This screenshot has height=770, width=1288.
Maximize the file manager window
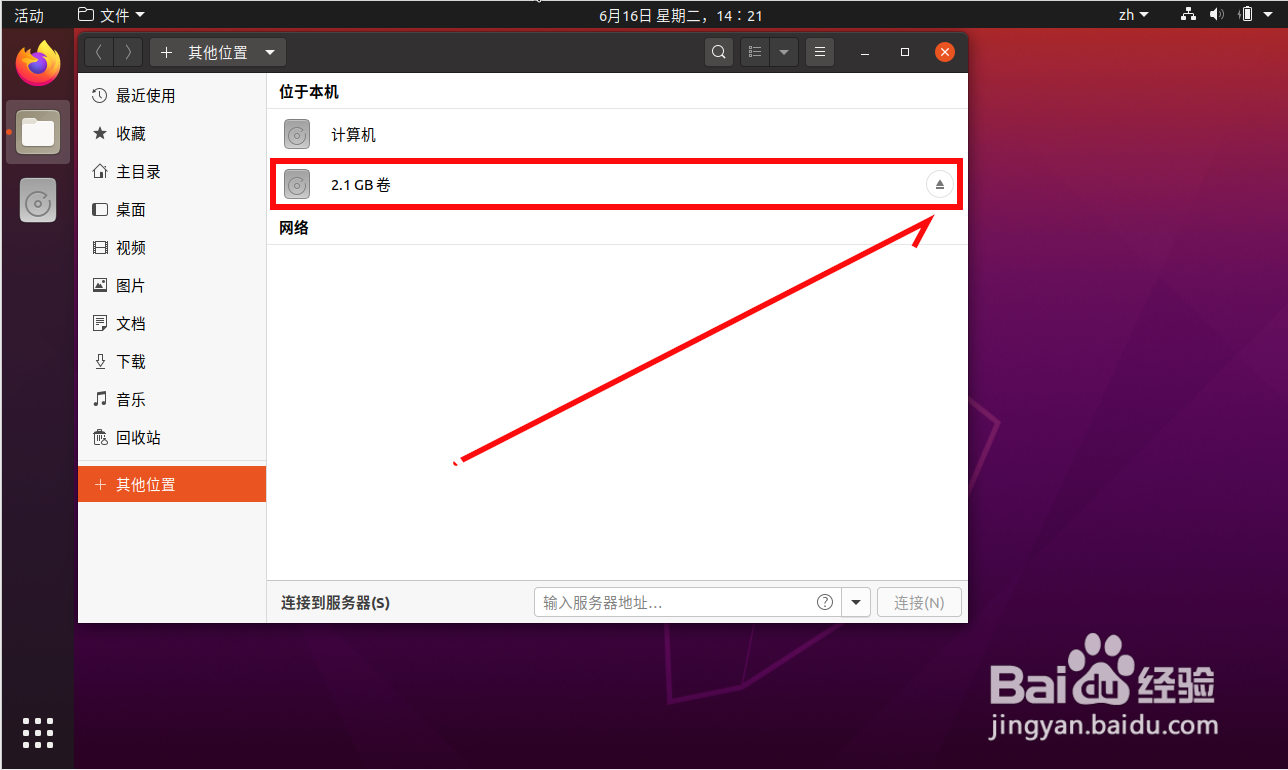(905, 52)
